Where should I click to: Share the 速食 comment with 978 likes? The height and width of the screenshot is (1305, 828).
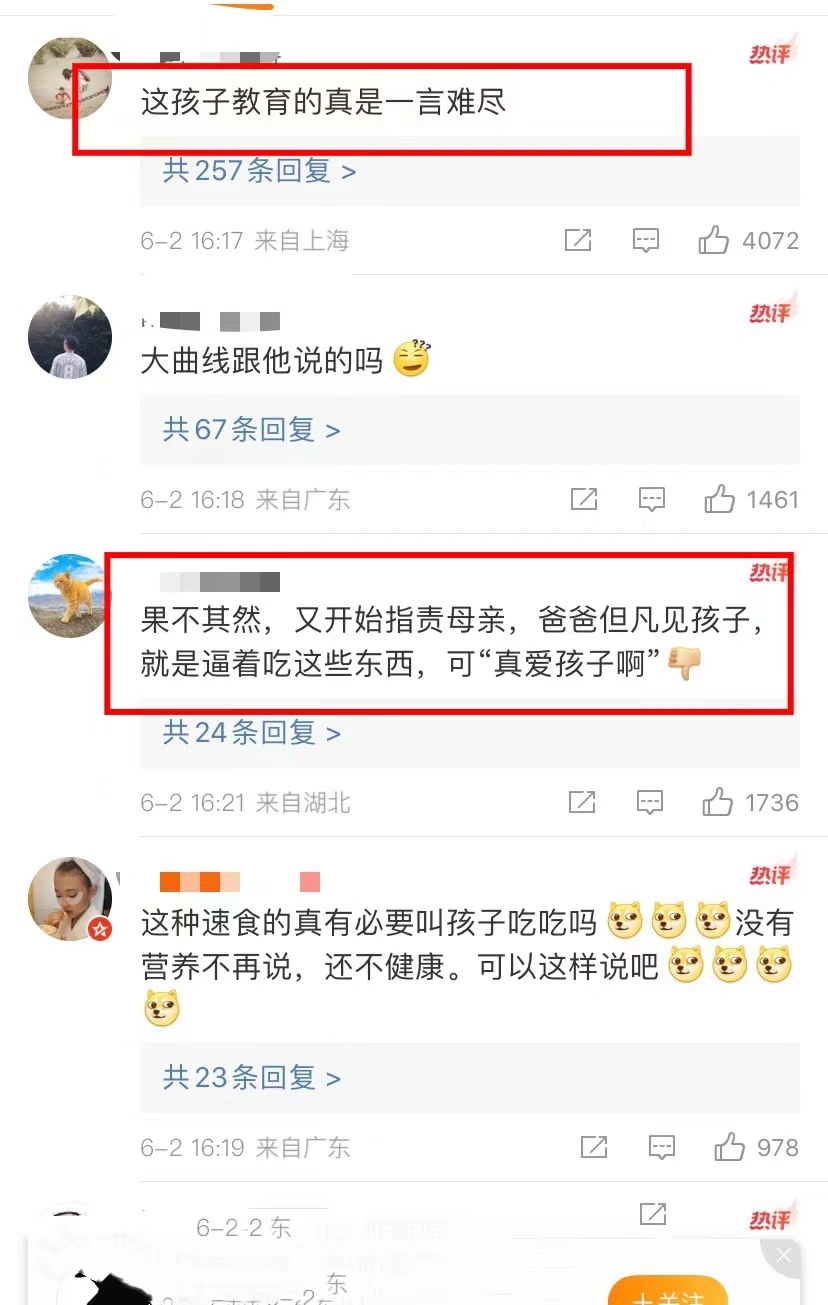[594, 1147]
